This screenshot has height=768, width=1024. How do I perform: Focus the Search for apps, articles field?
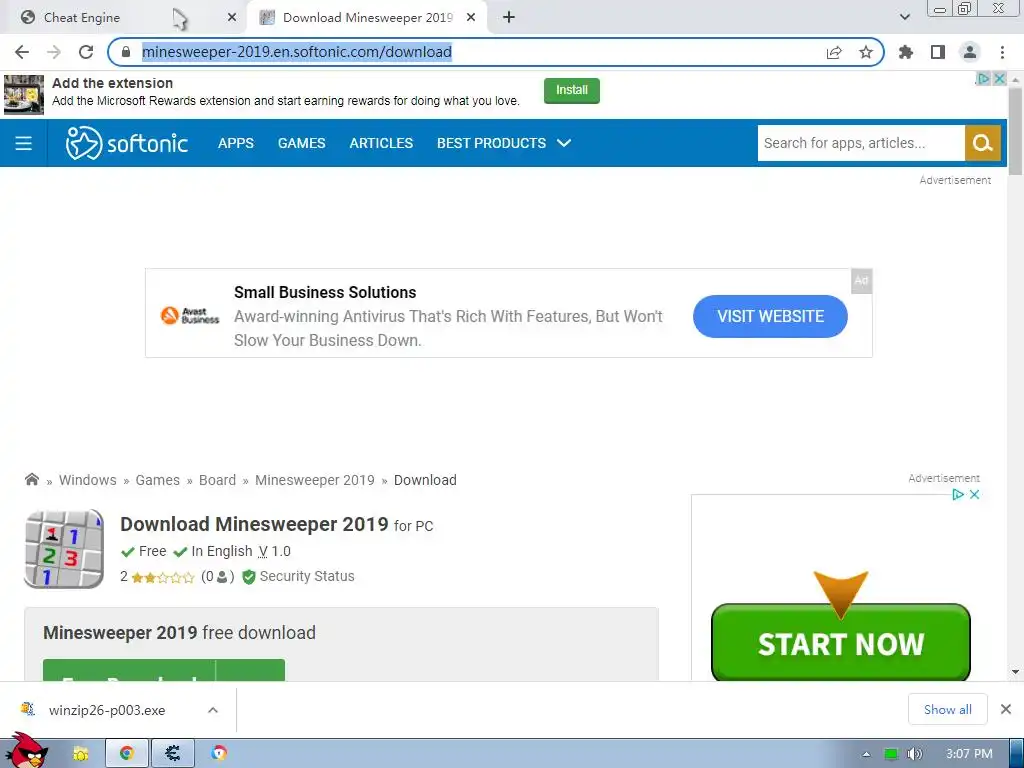[861, 143]
